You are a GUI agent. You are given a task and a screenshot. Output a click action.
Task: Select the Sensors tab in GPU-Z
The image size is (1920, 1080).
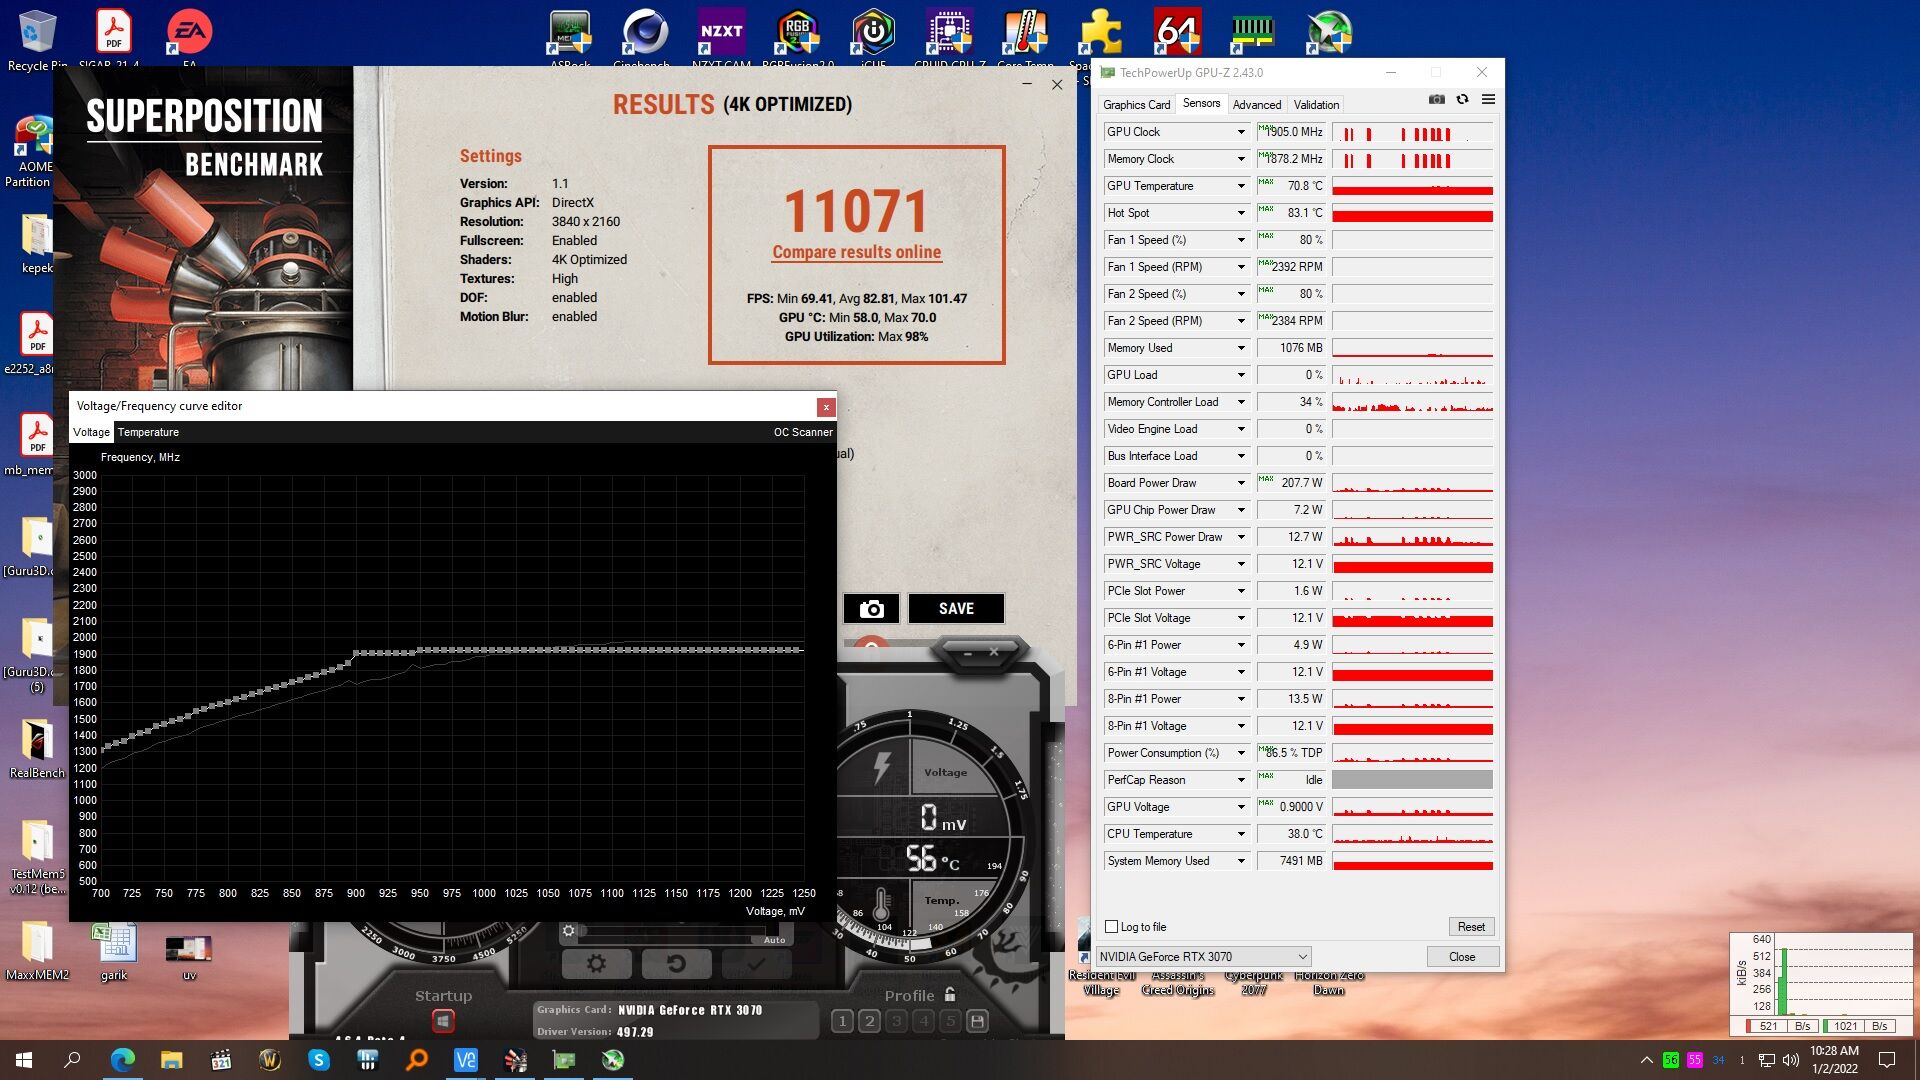(1201, 104)
